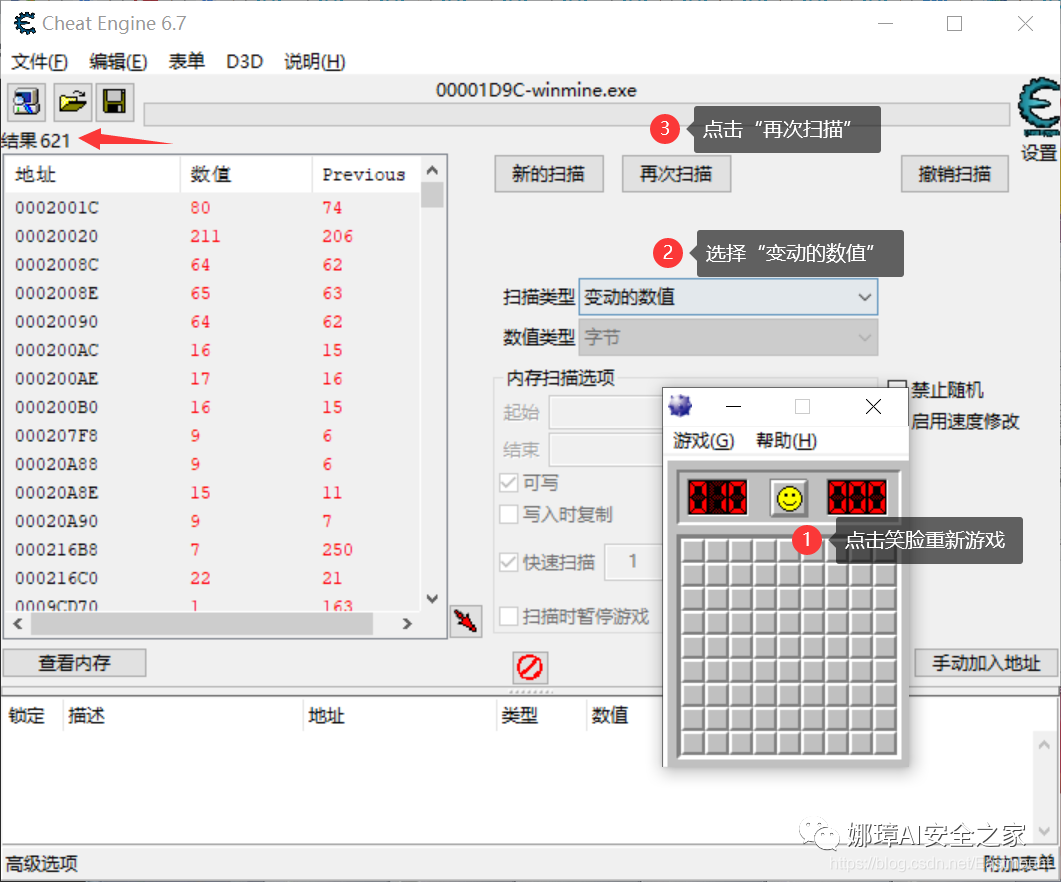Click the 地址 column header in results

coord(93,174)
